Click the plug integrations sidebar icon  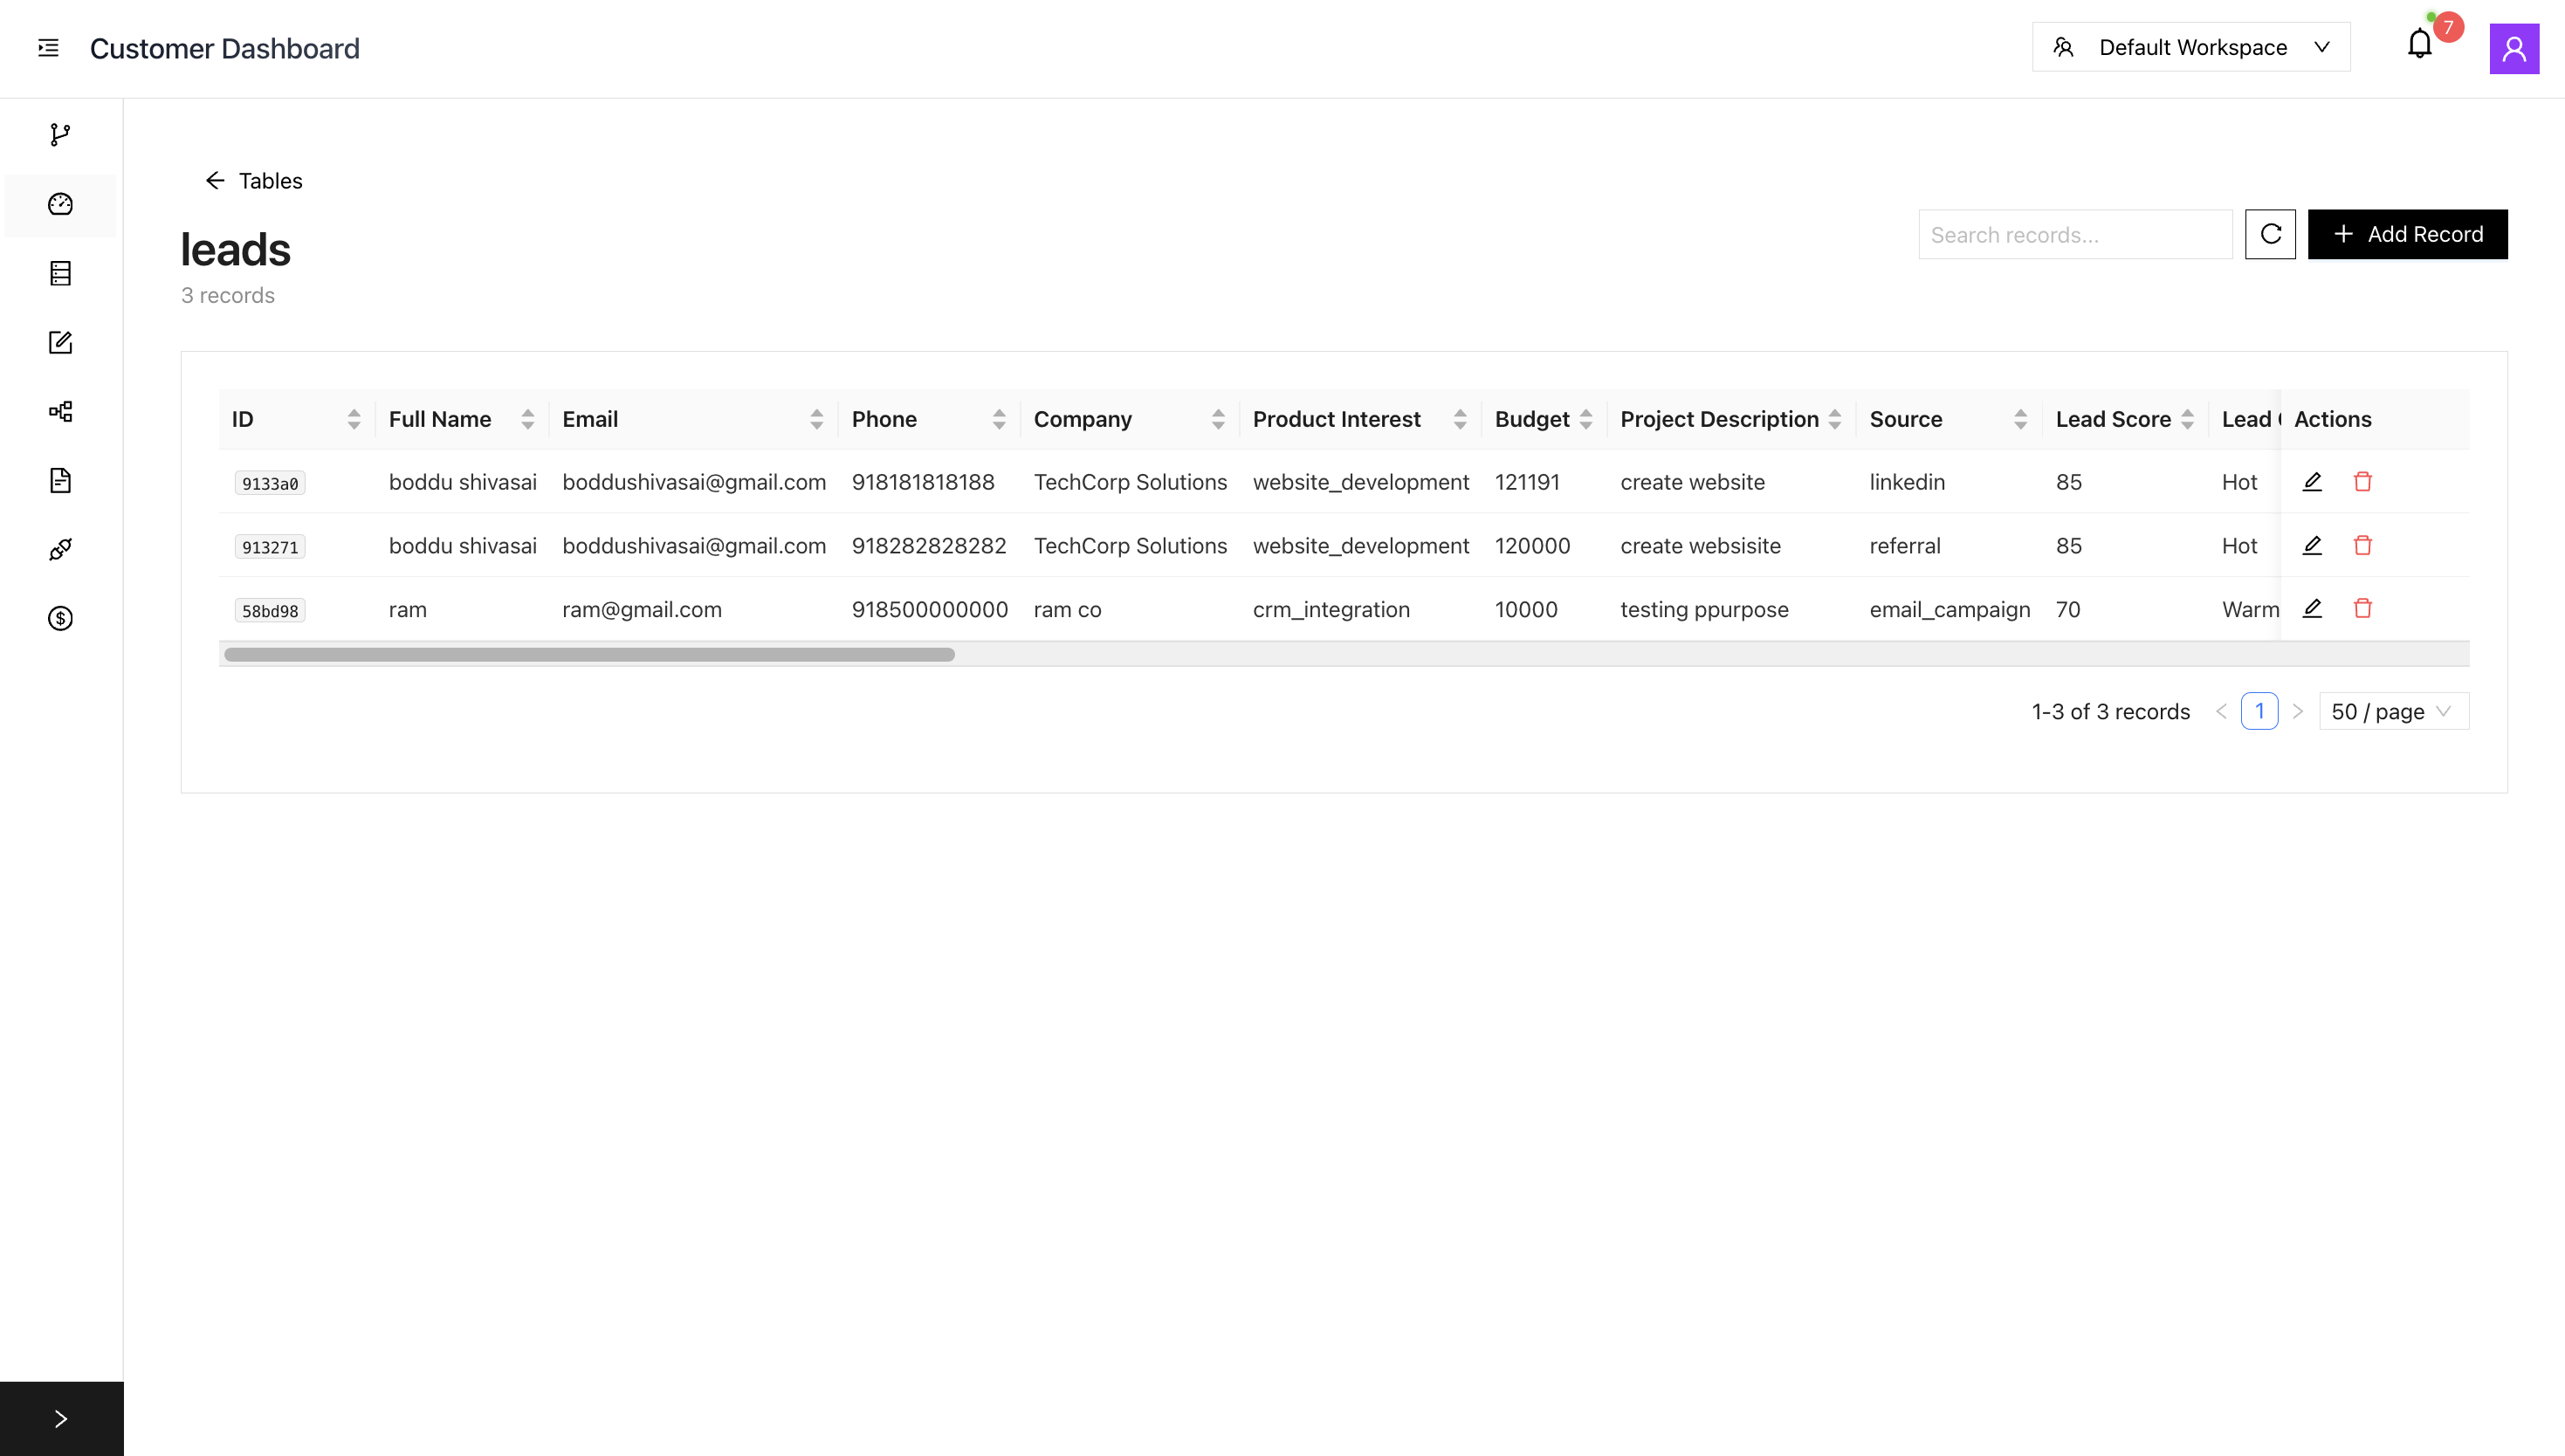pyautogui.click(x=60, y=549)
